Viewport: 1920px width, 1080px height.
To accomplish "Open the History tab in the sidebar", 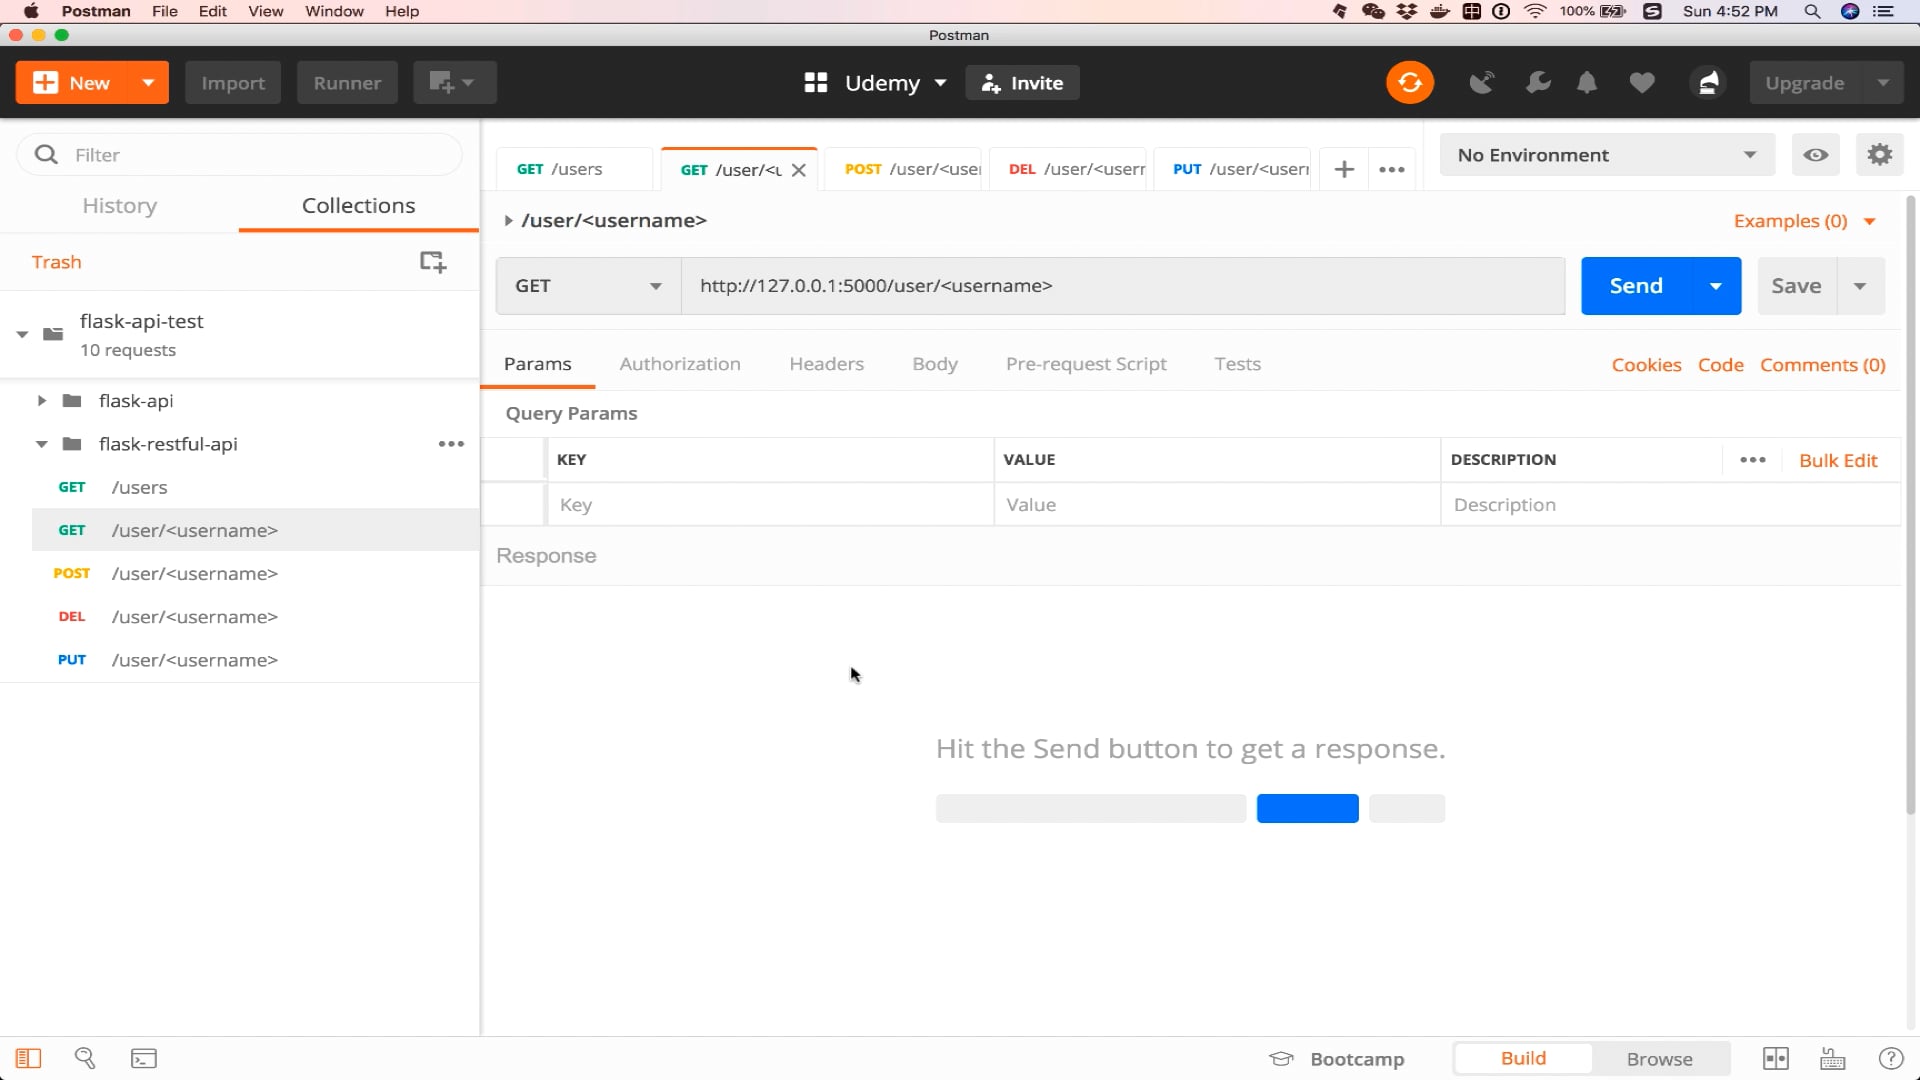I will (x=119, y=206).
